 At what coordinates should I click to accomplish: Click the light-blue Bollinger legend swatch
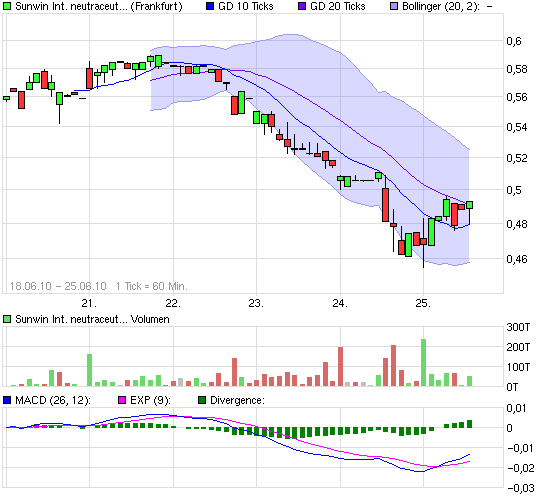(394, 6)
